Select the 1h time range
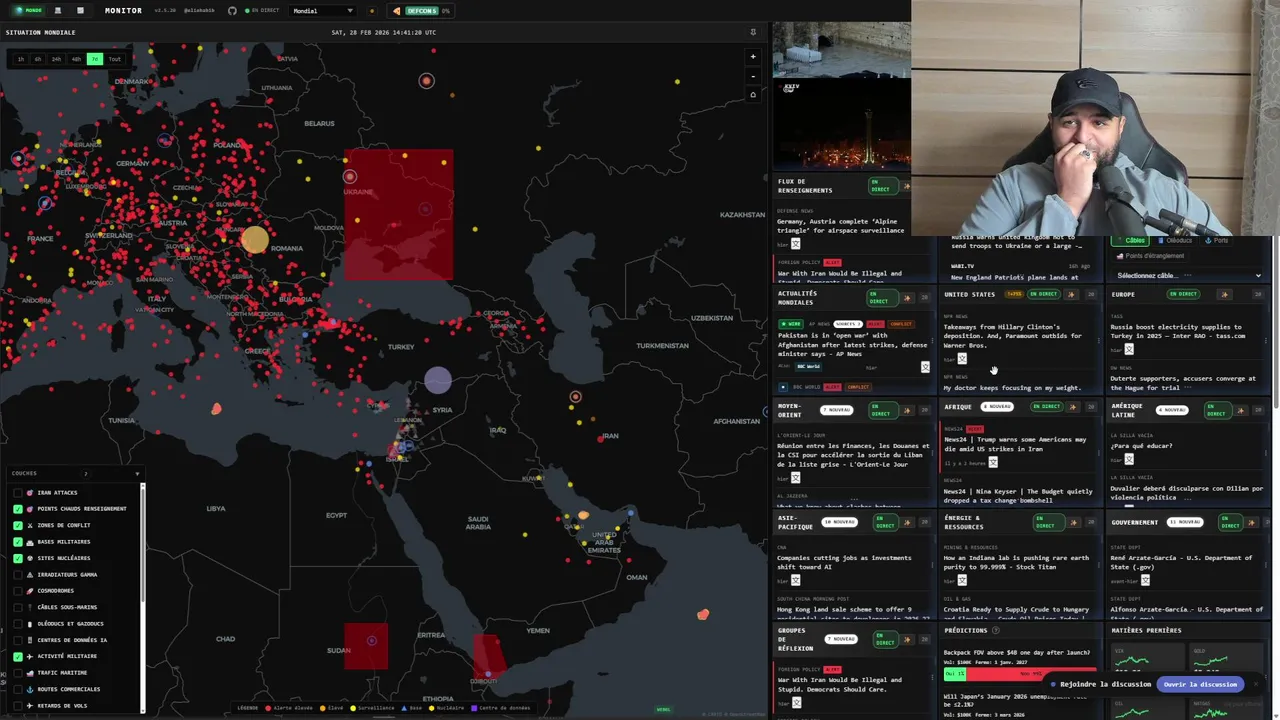 coord(21,59)
